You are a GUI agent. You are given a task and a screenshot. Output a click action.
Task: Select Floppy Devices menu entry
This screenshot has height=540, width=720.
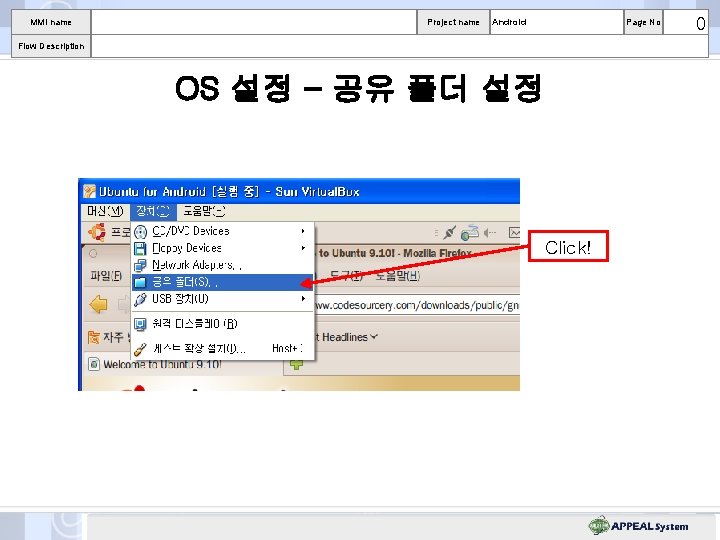click(223, 248)
